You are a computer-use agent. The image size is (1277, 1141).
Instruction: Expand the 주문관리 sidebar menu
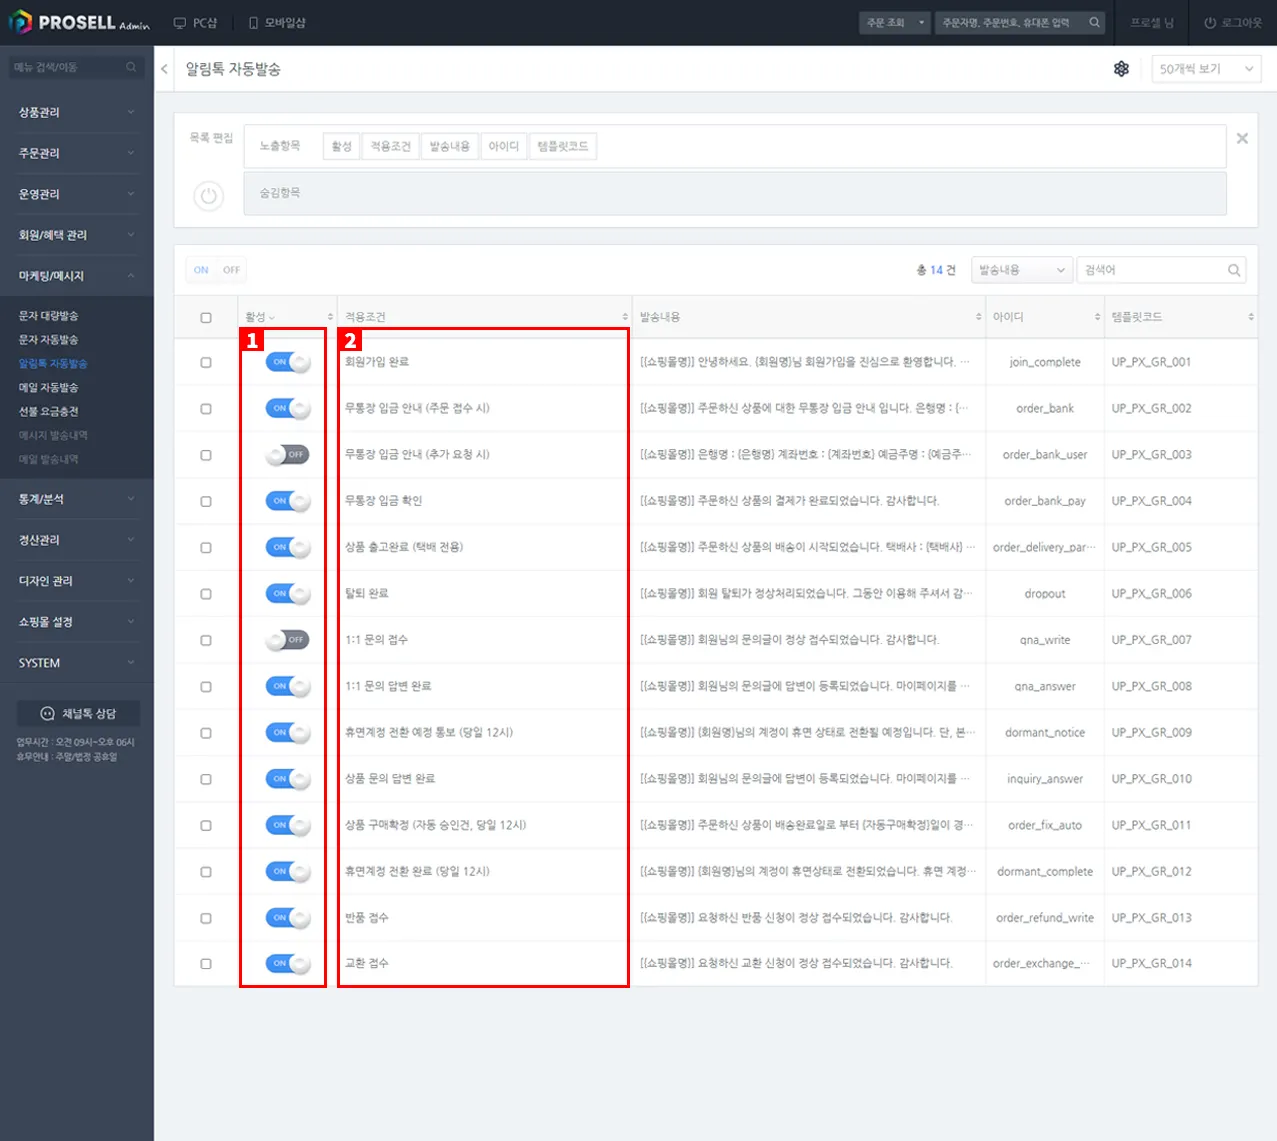(77, 153)
